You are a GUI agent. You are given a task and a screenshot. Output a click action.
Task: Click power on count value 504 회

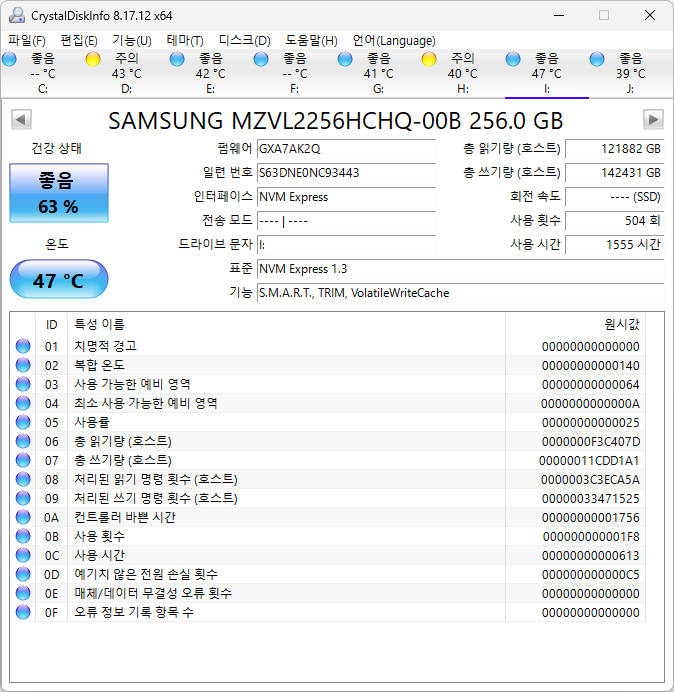point(614,221)
